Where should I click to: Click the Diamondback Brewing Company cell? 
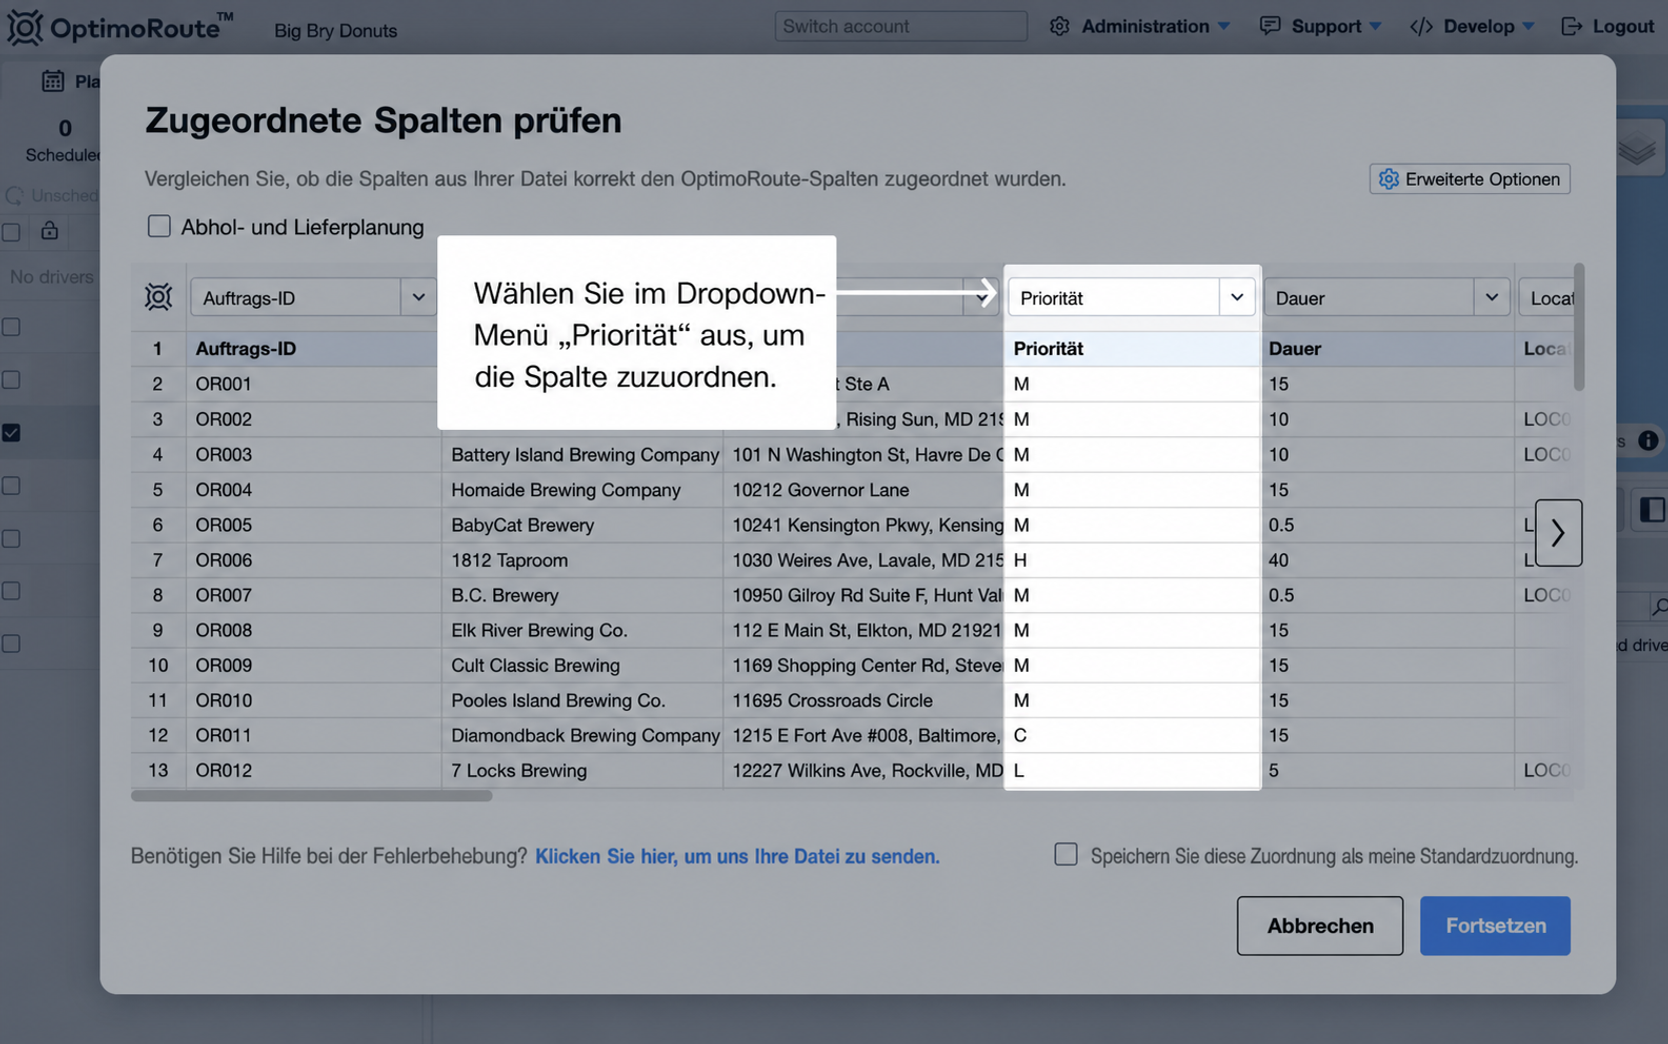582,735
